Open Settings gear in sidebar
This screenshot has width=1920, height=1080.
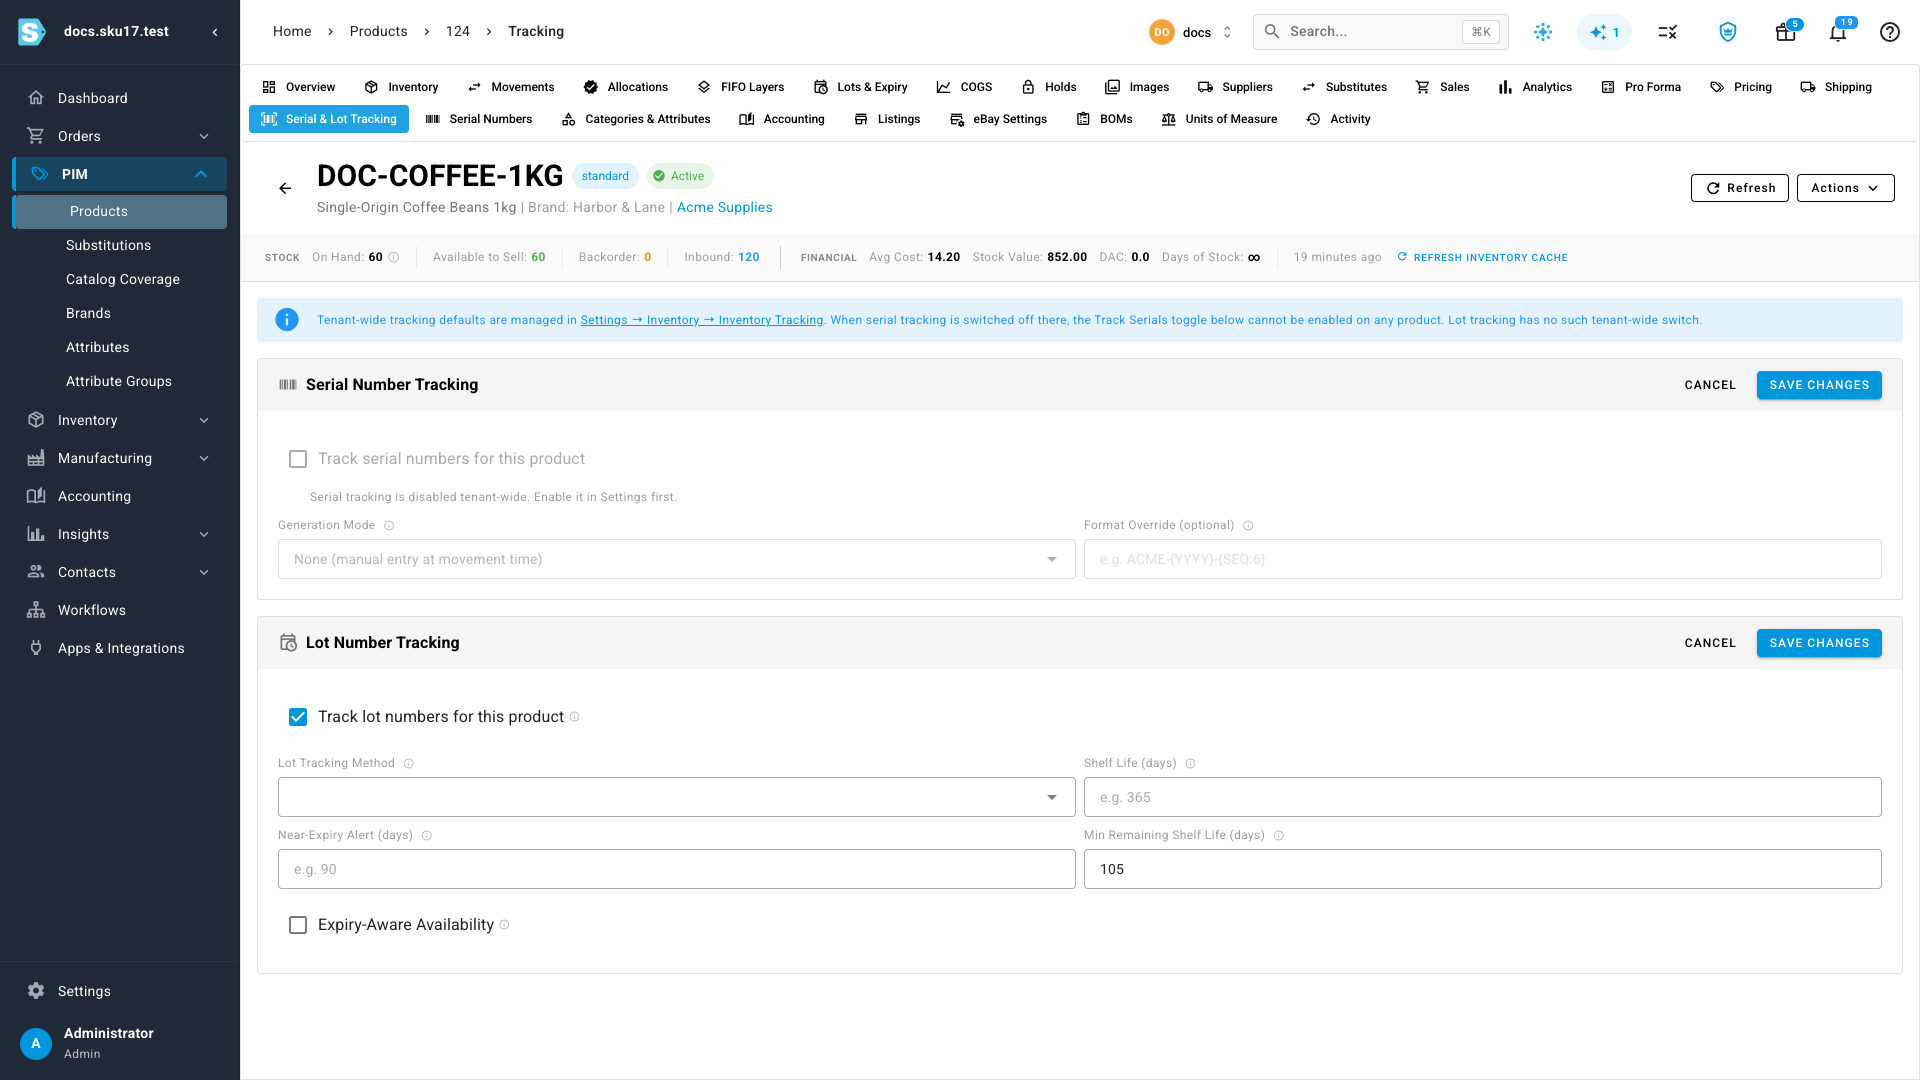[36, 991]
